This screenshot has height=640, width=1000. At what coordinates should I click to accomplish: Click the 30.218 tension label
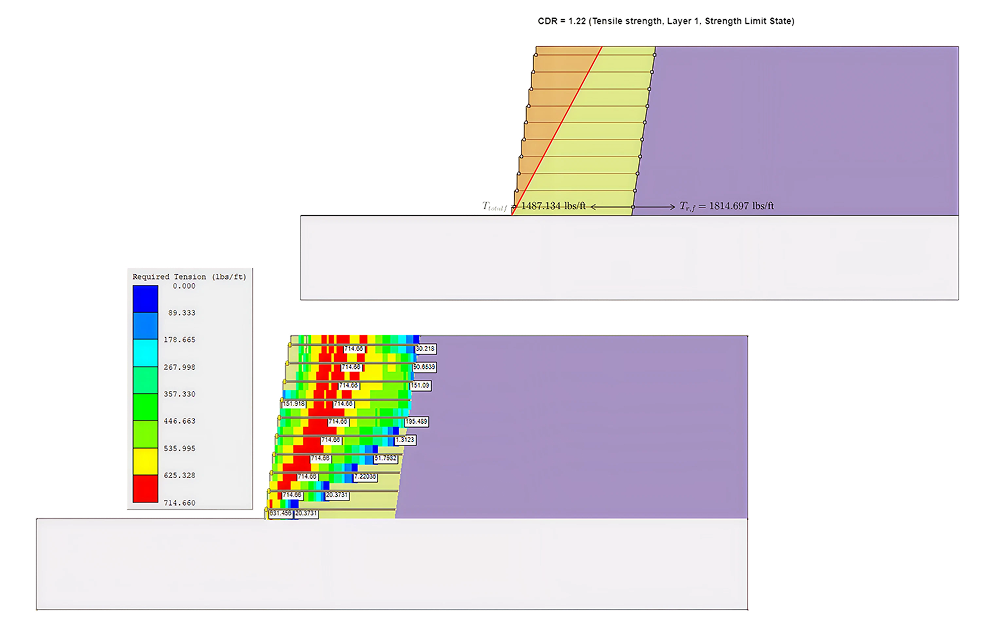point(424,349)
